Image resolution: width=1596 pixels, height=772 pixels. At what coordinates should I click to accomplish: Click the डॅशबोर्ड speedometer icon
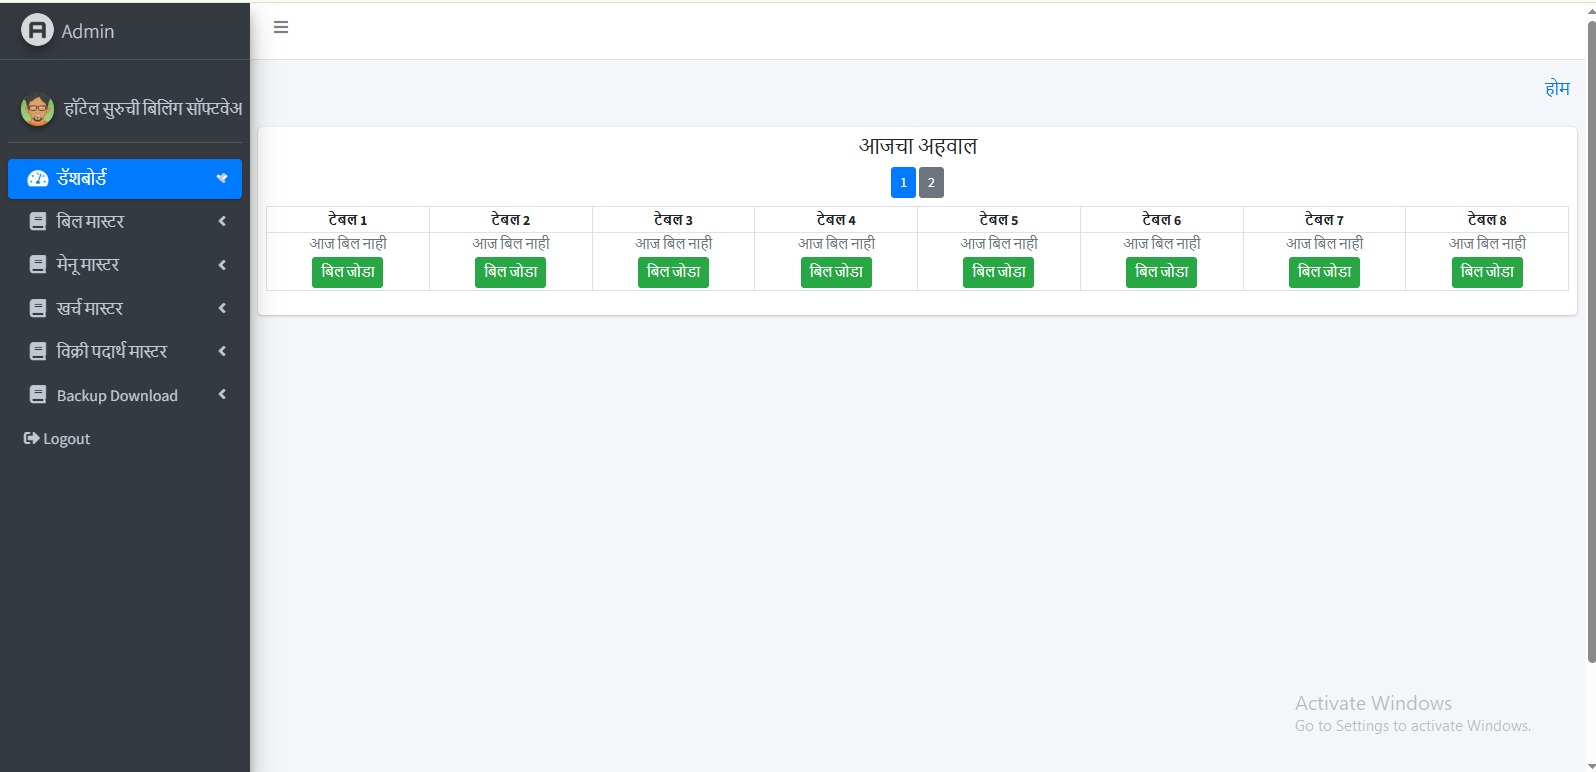click(38, 179)
